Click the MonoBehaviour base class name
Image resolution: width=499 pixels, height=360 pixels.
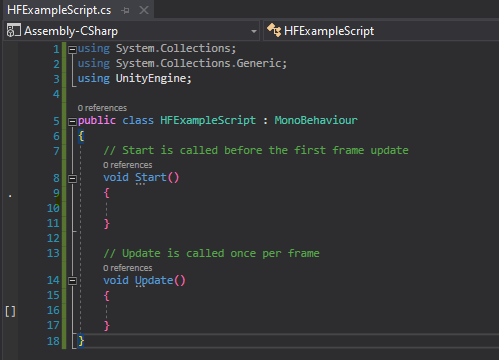pos(316,120)
